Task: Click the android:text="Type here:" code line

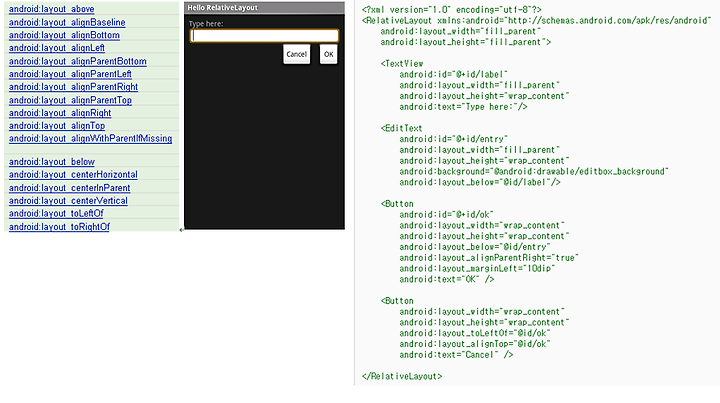Action: pos(463,107)
